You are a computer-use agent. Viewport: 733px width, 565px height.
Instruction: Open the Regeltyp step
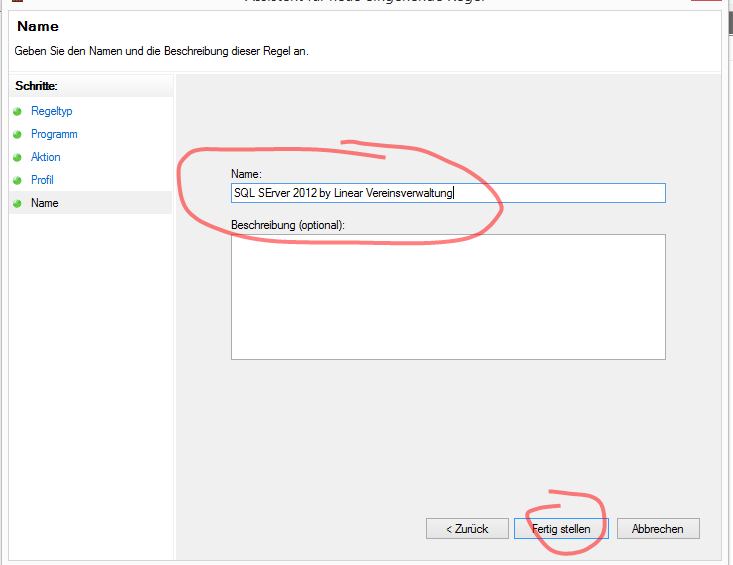click(x=51, y=111)
